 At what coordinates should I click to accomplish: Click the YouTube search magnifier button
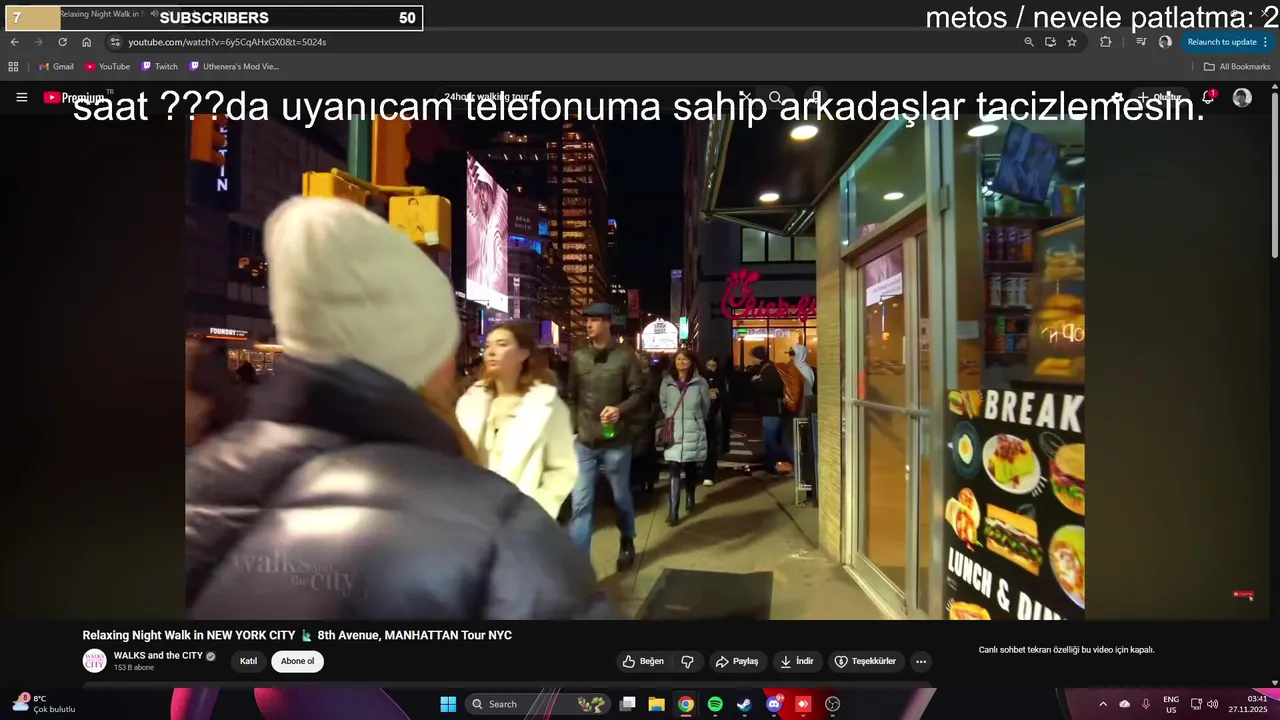click(775, 97)
